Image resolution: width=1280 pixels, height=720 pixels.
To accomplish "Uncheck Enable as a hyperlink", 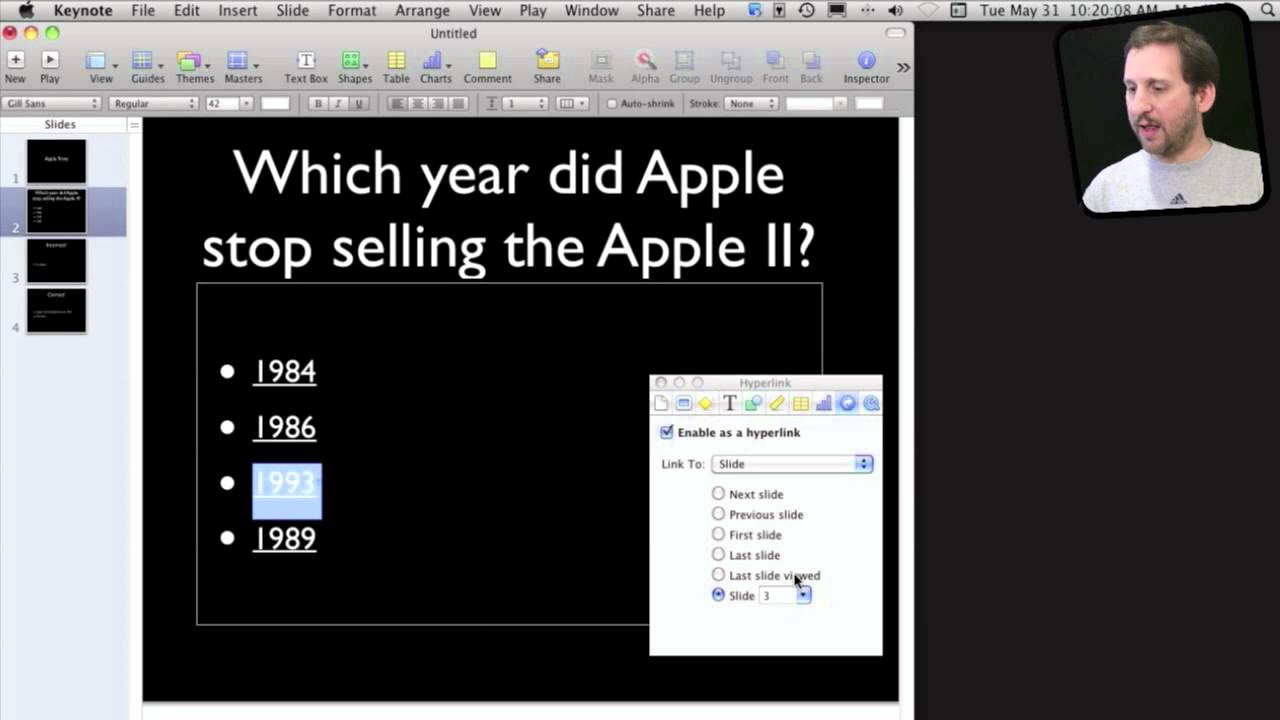I will [667, 433].
